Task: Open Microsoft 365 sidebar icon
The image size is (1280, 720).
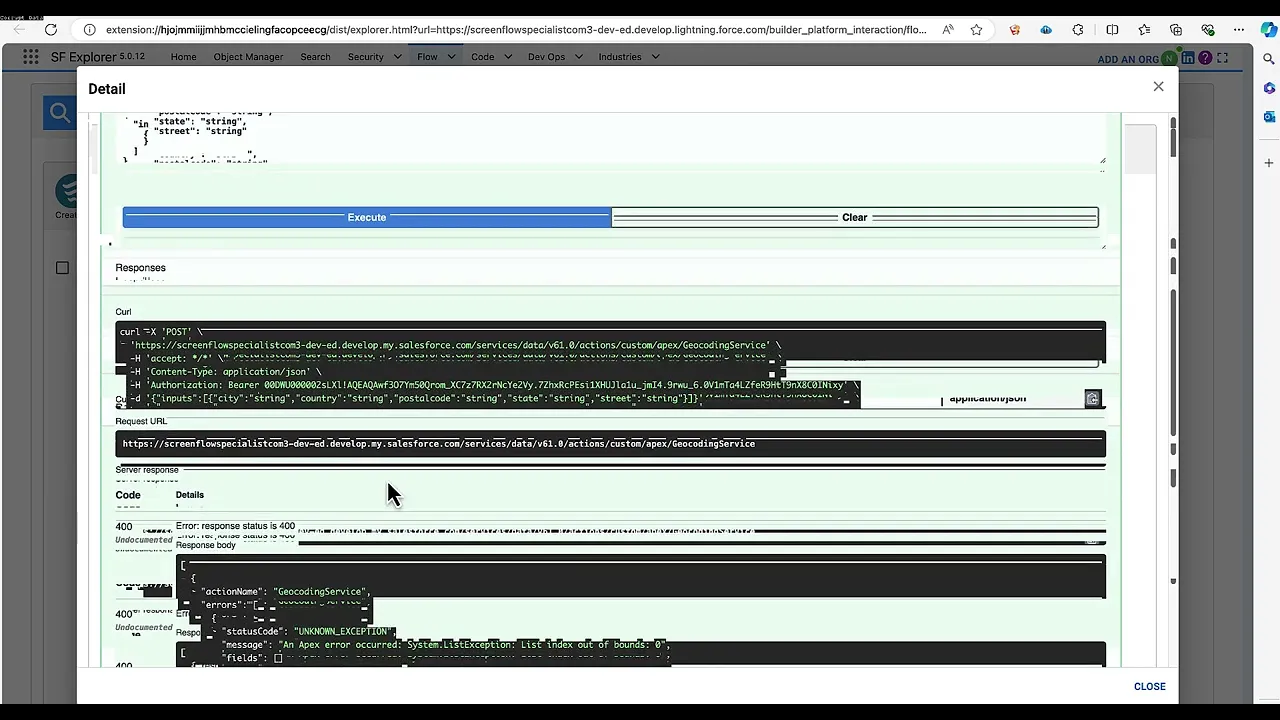Action: [1268, 88]
